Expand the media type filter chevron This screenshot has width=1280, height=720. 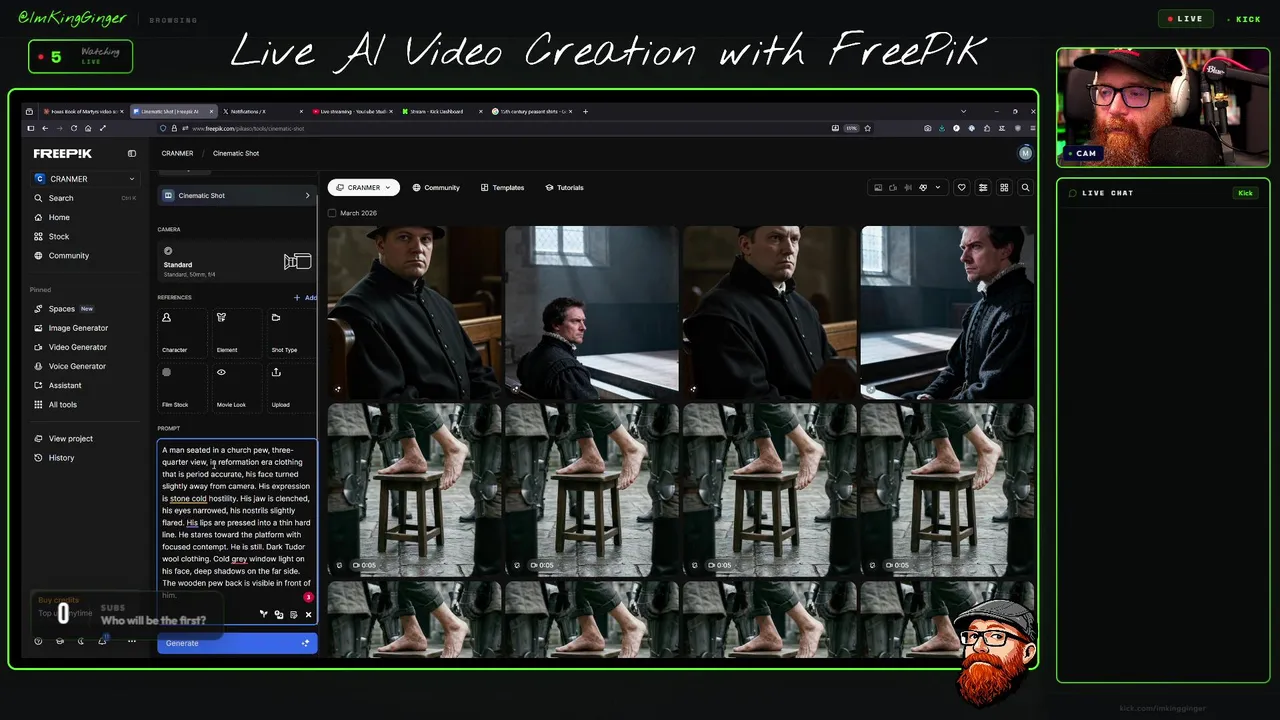coord(938,187)
